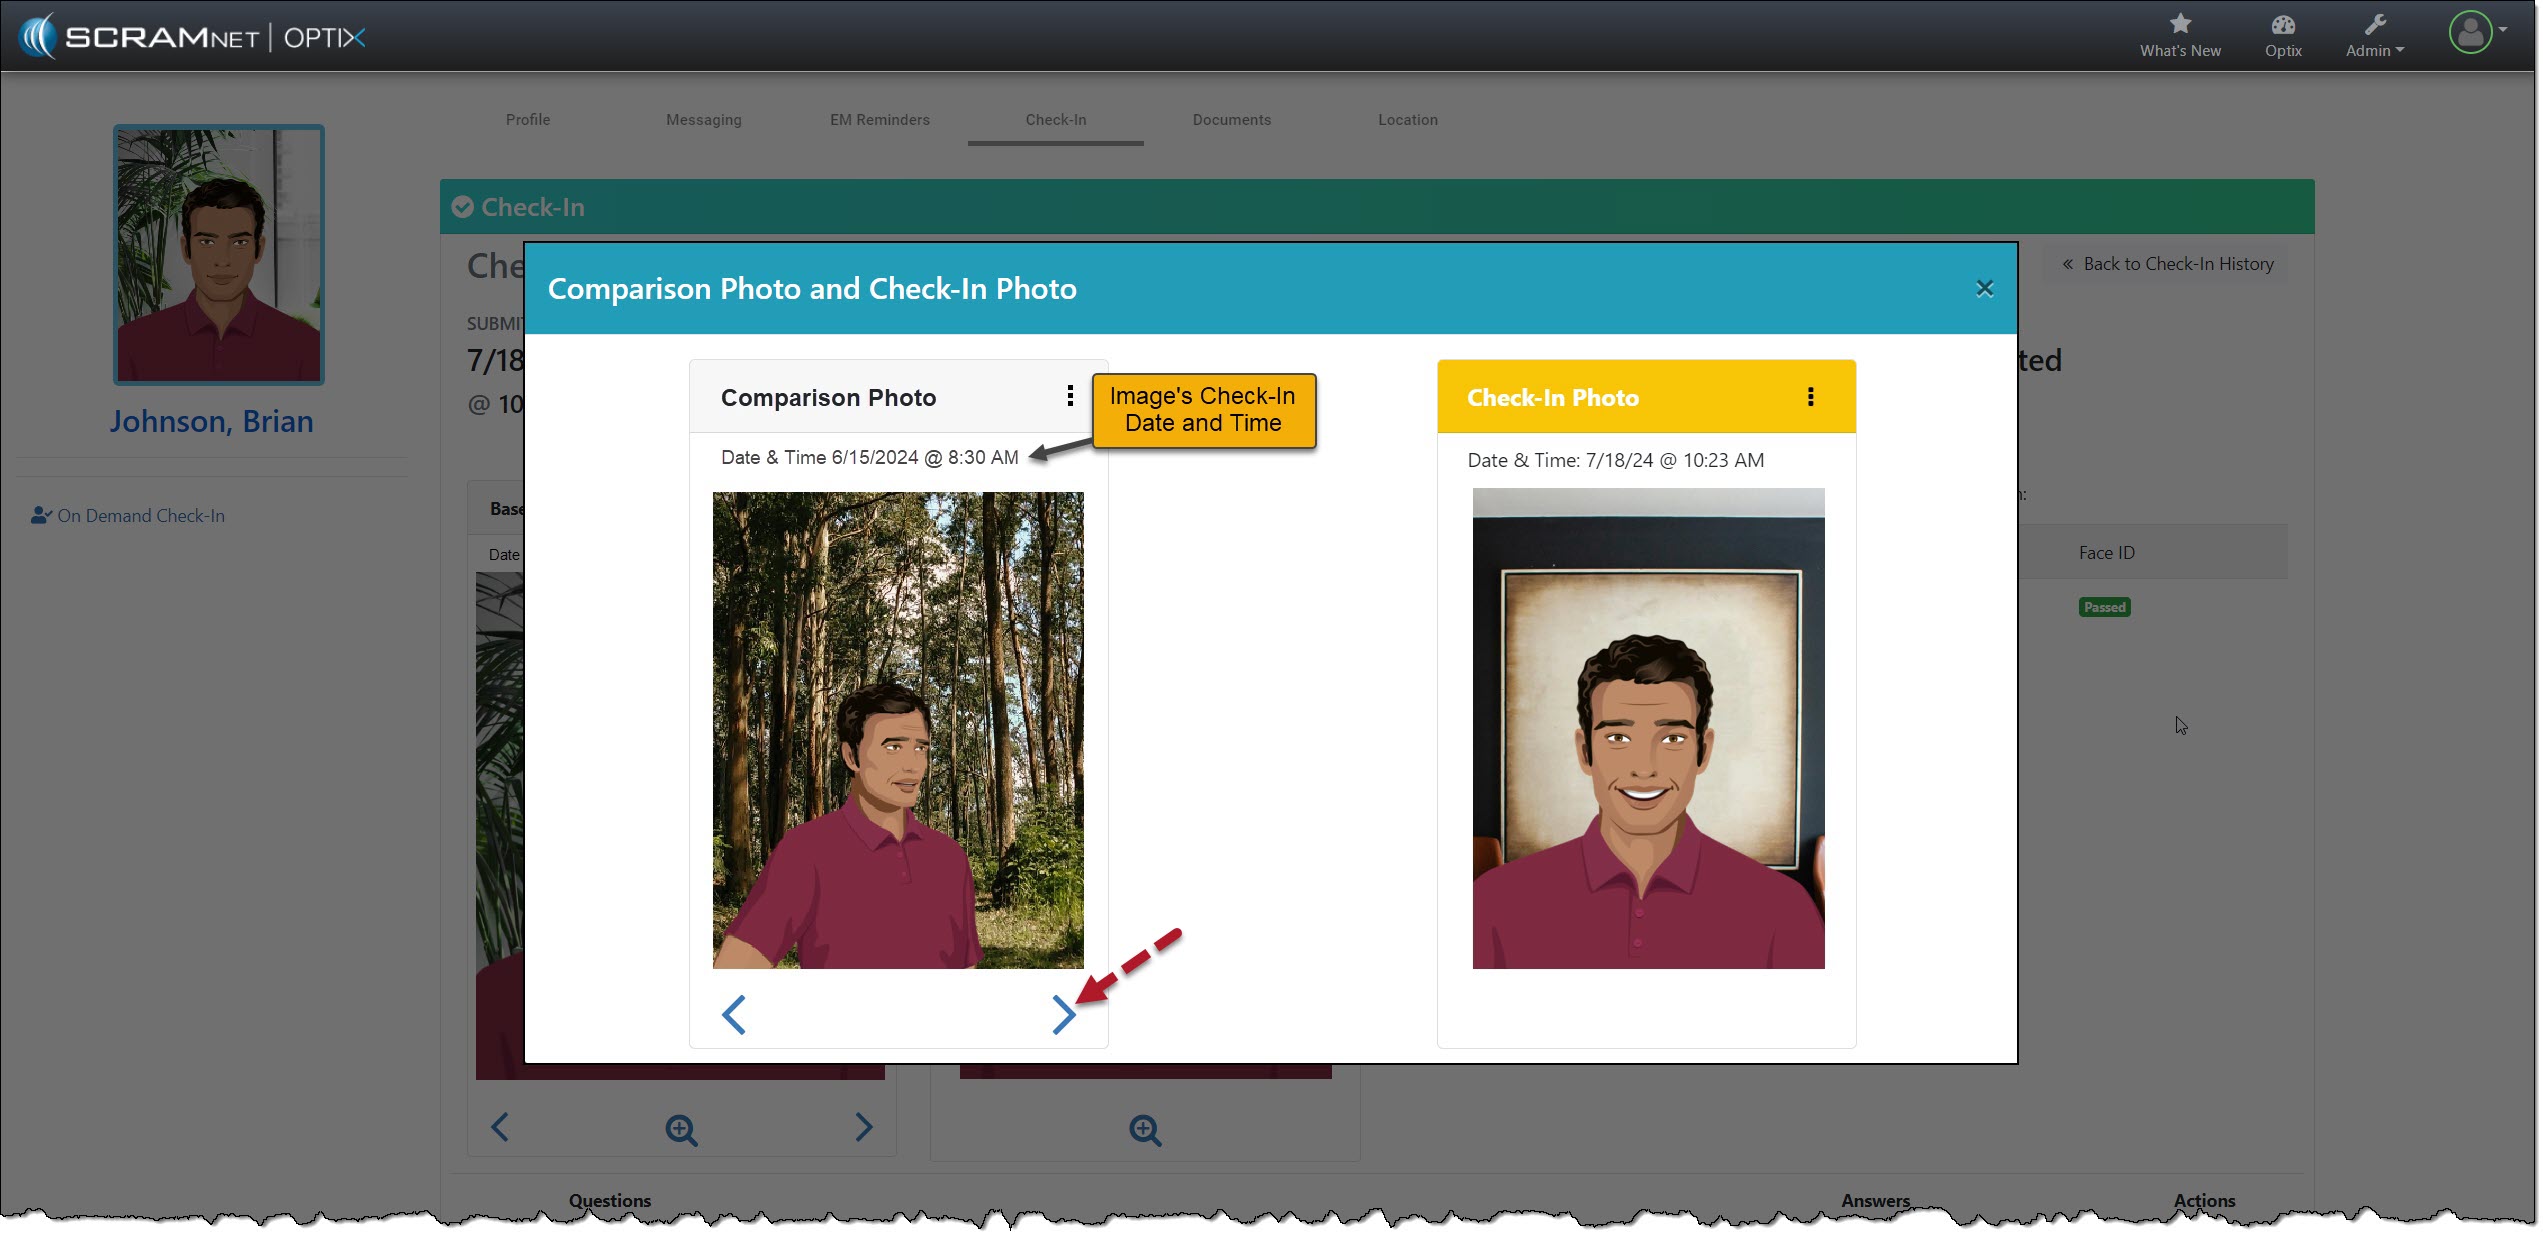This screenshot has width=2543, height=1245.
Task: Open the user account avatar menu
Action: (2472, 32)
